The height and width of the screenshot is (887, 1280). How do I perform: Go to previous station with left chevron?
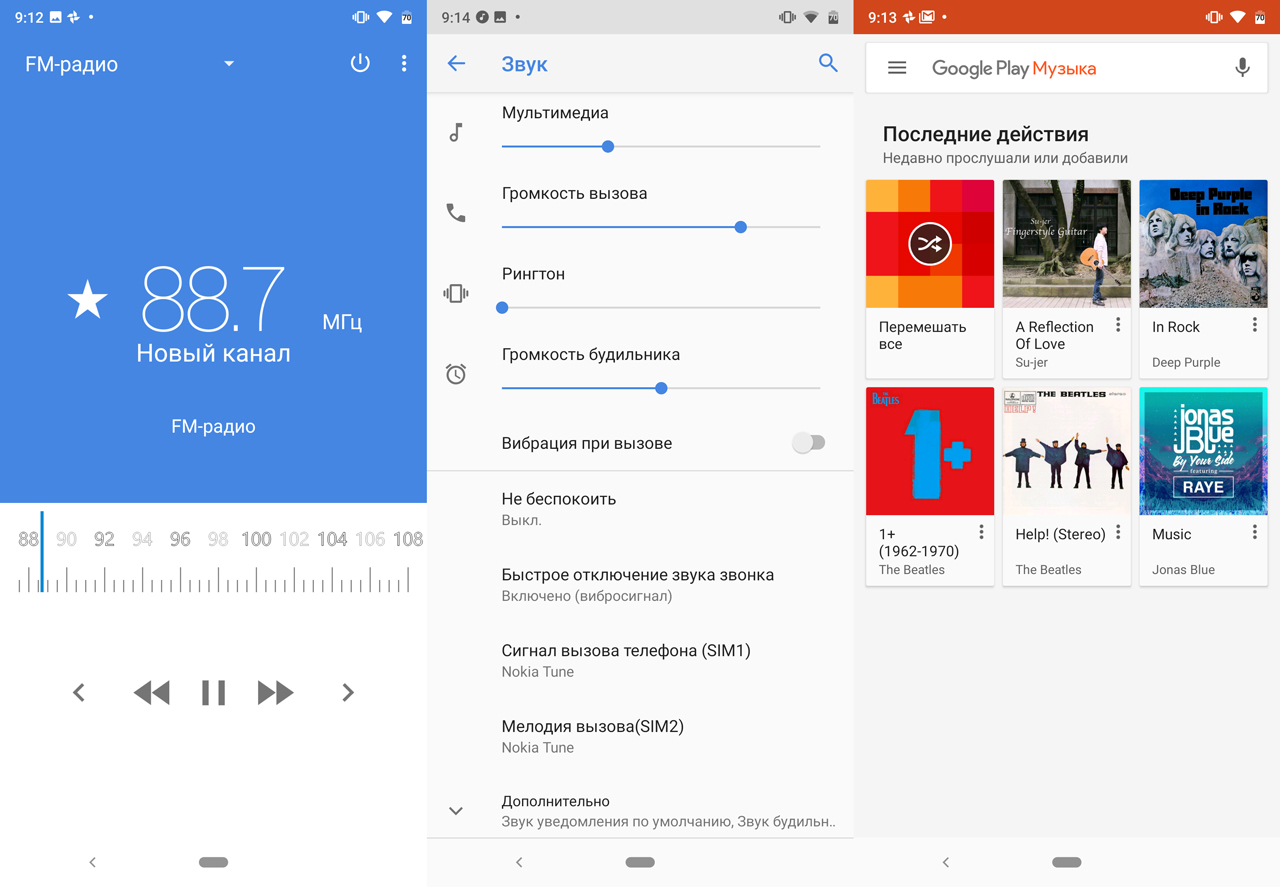coord(79,692)
